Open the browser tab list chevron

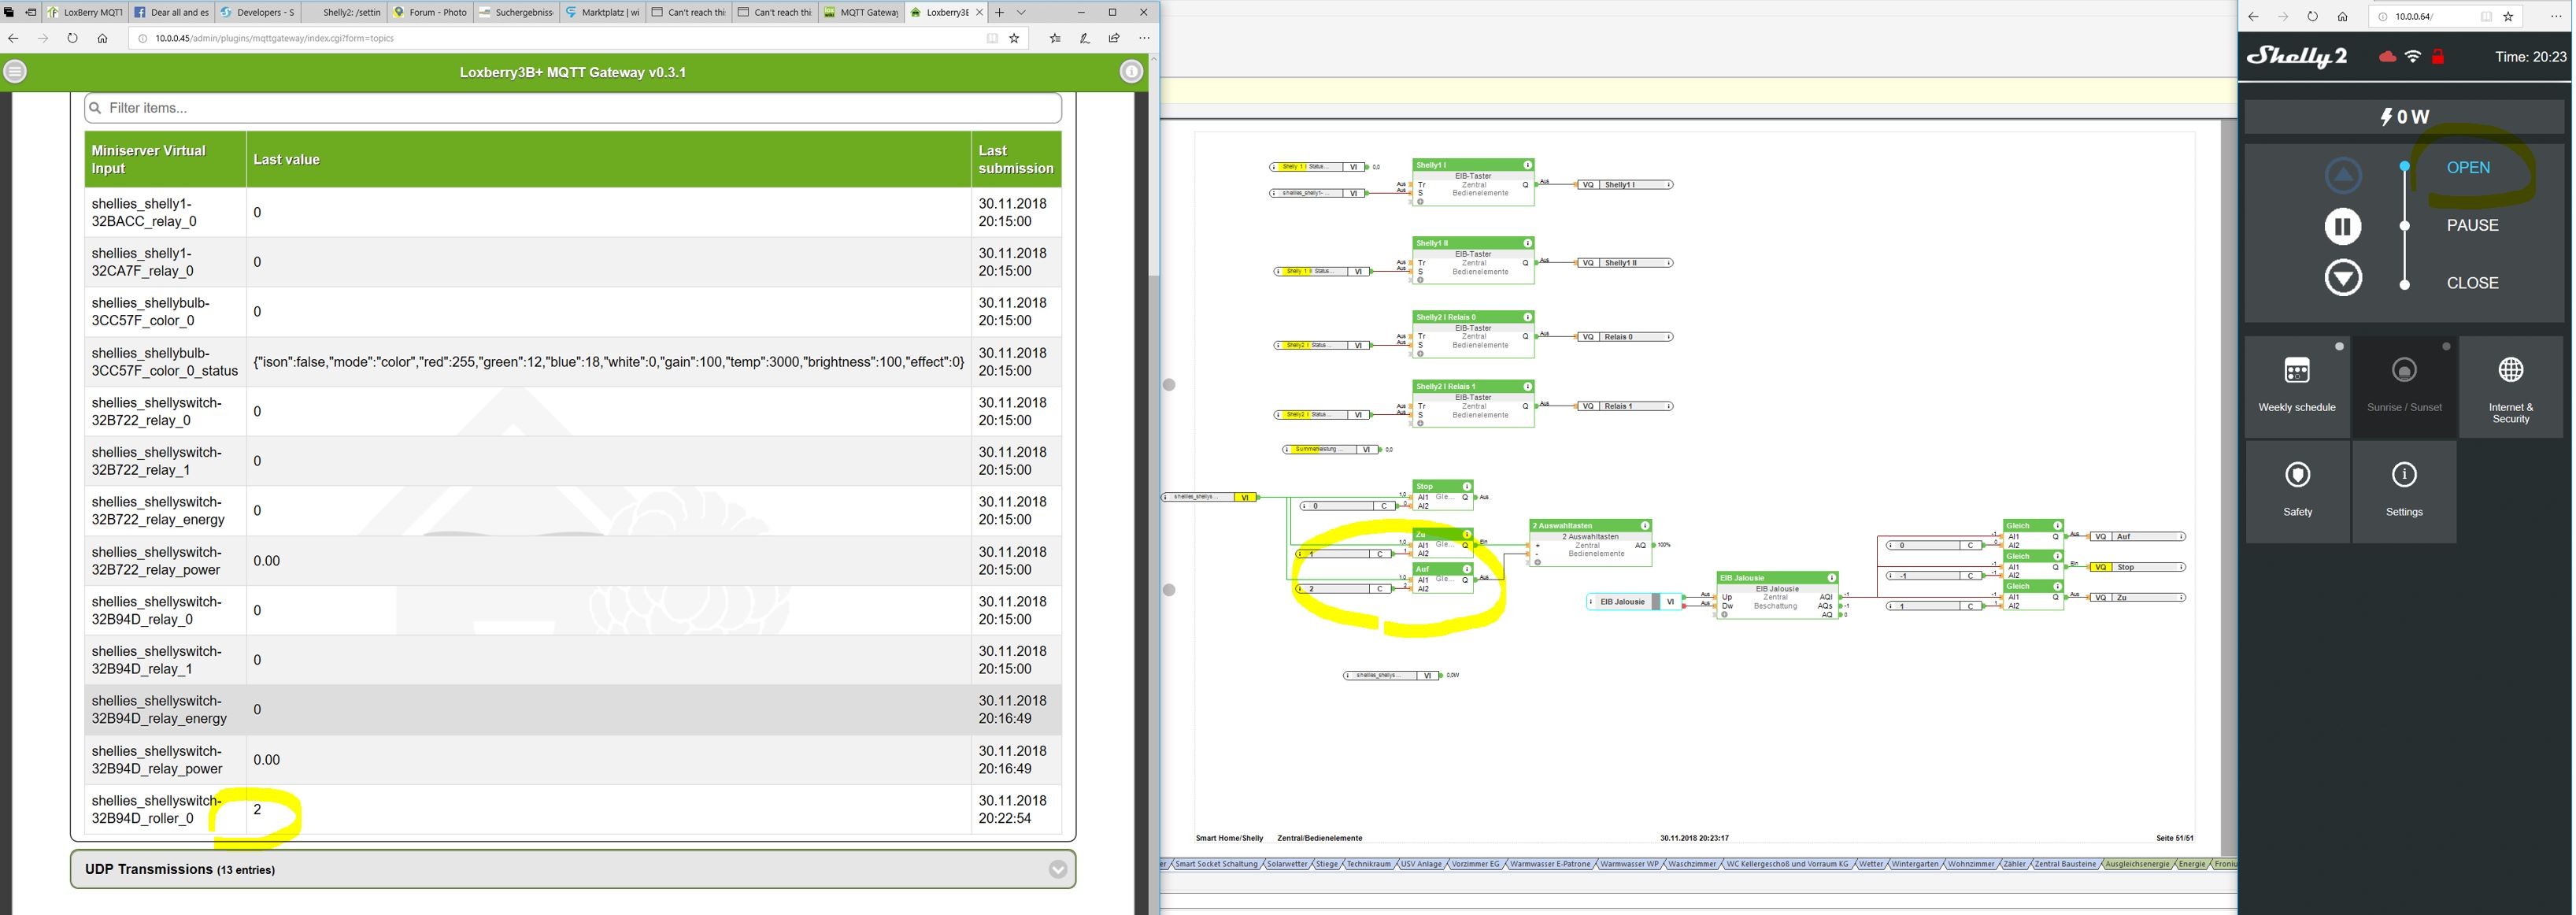point(1021,12)
